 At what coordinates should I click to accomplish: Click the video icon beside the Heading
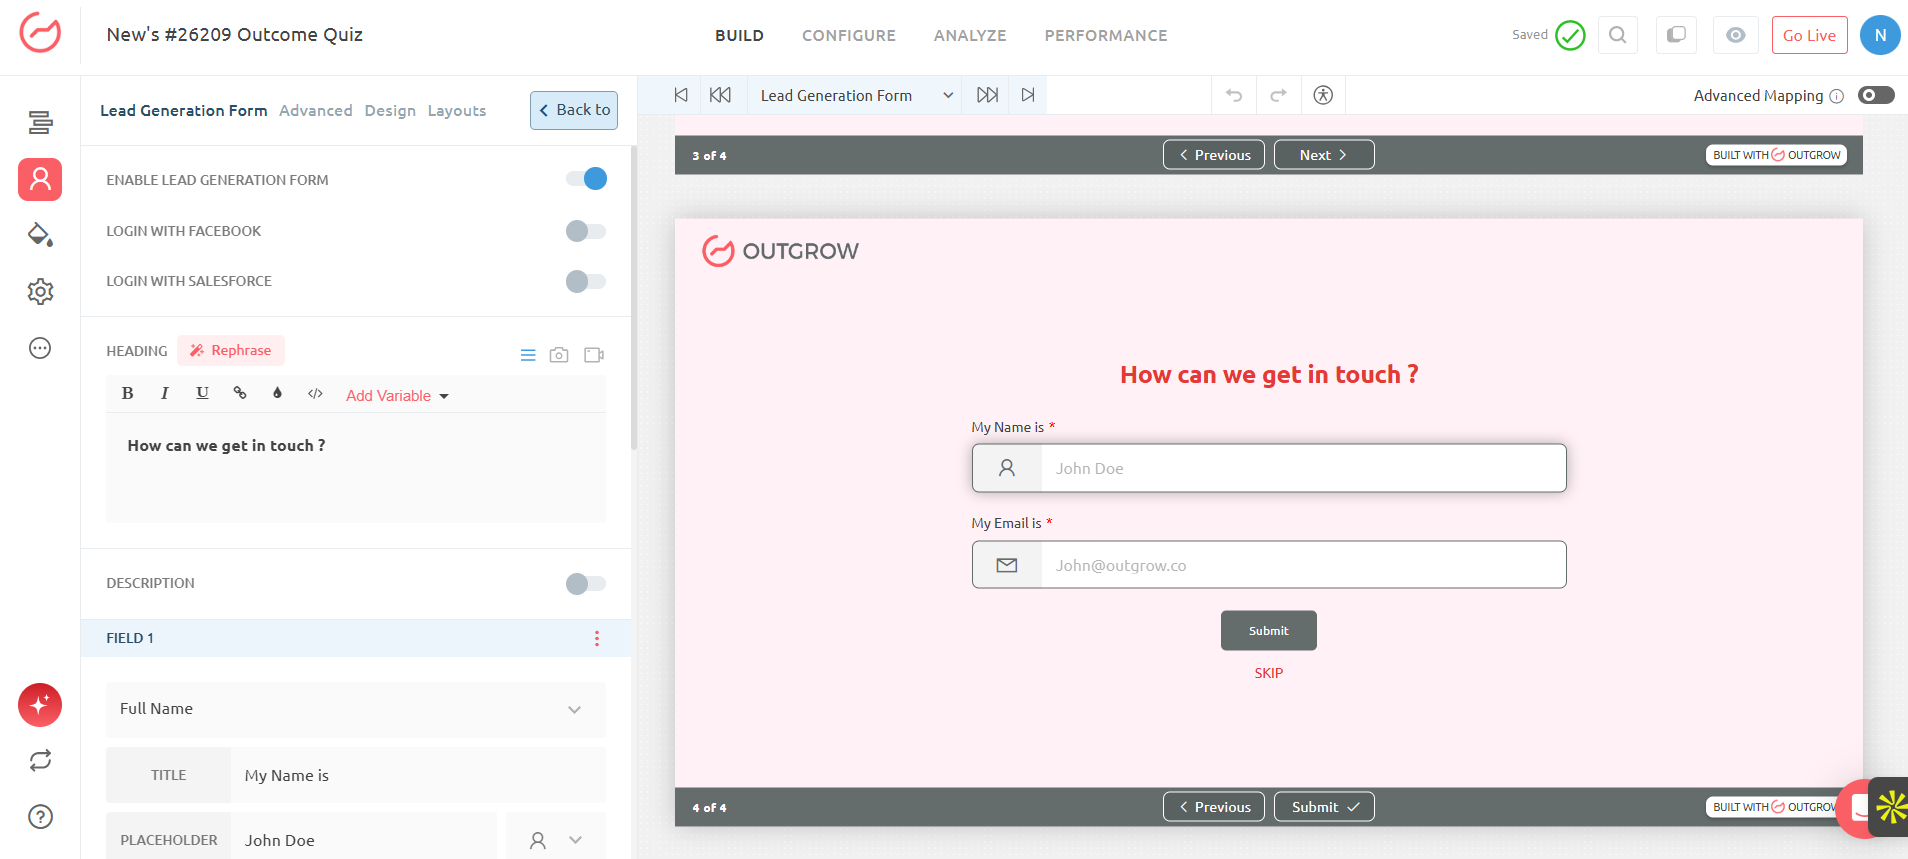point(594,355)
